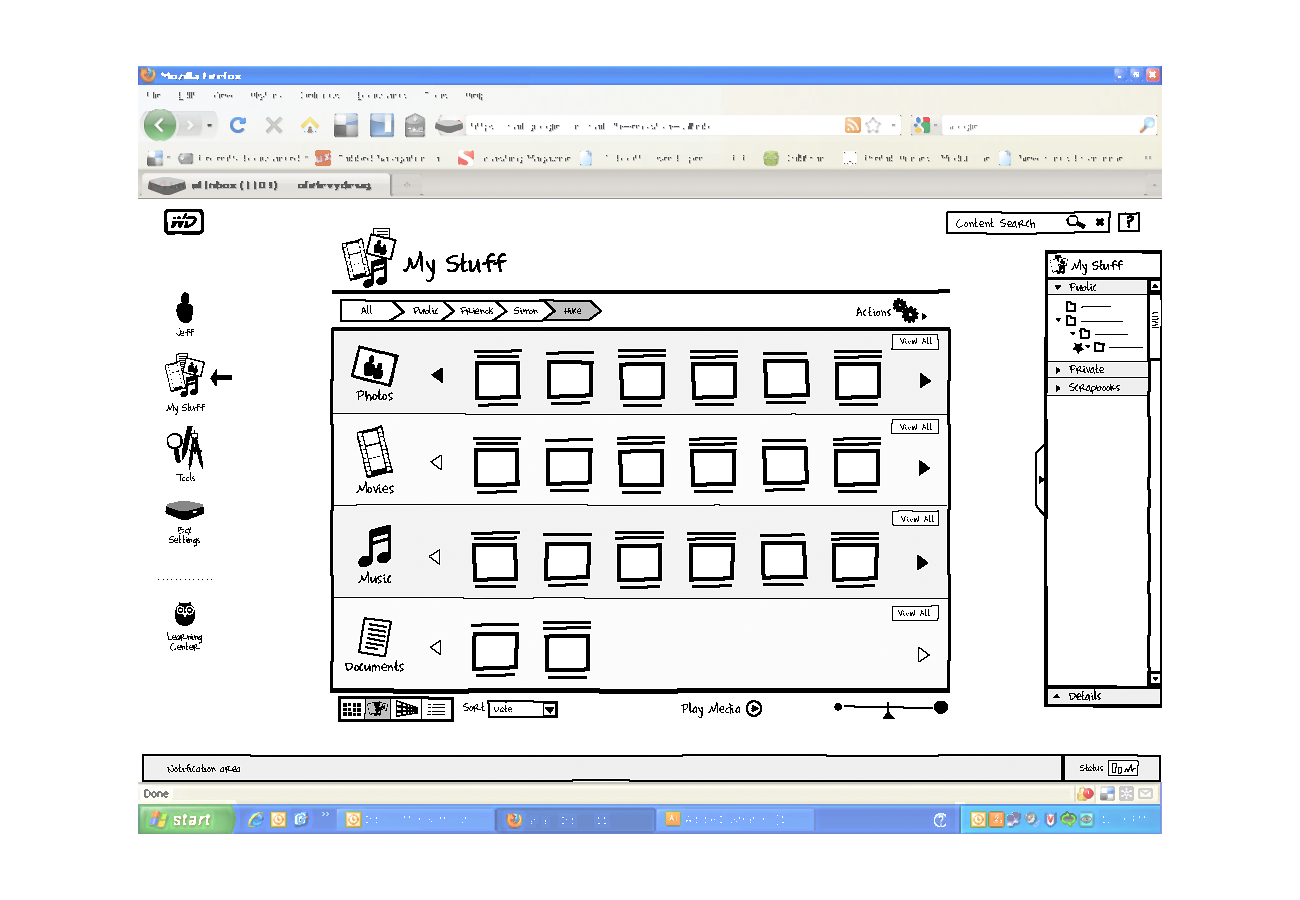Open the Tools sidebar icon
Screen dimensions: 1300x900
click(185, 448)
